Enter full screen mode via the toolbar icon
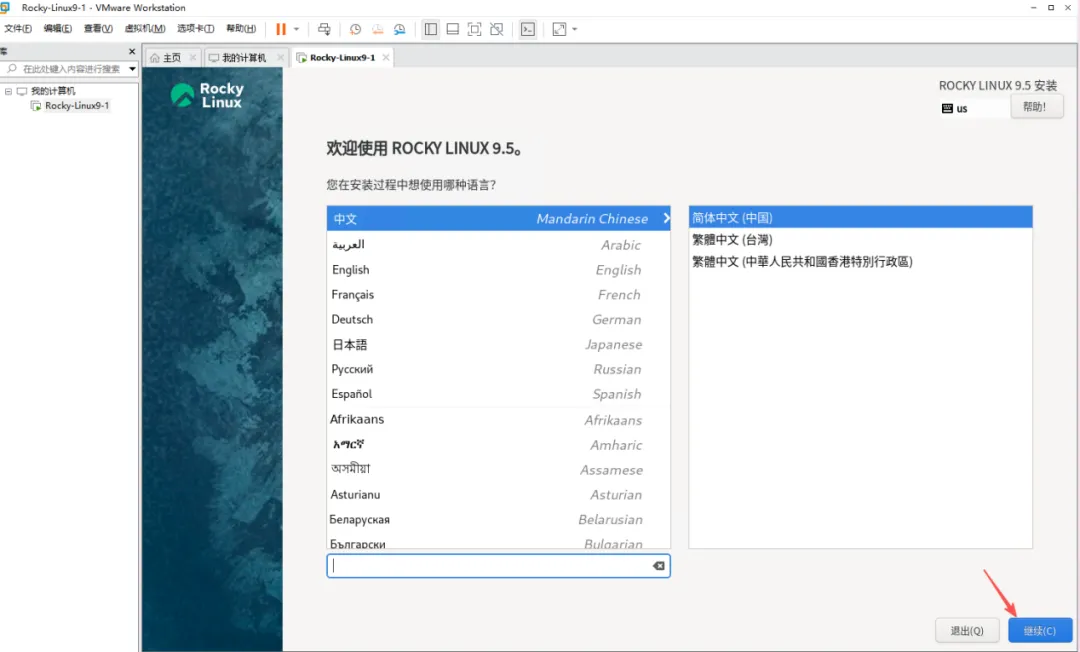The height and width of the screenshot is (652, 1080). [x=475, y=29]
